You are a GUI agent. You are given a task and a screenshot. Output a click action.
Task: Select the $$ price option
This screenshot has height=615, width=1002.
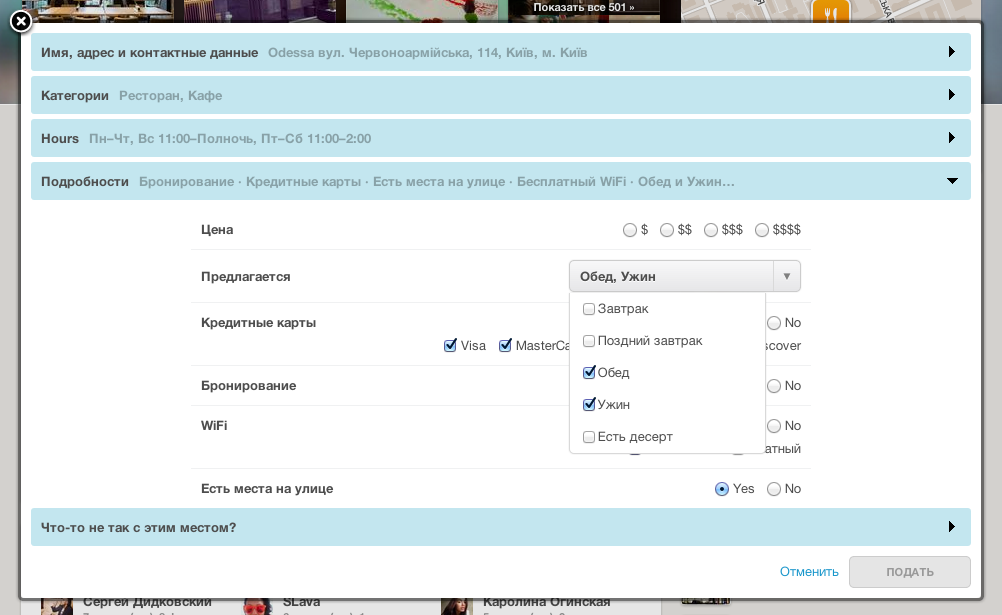click(x=667, y=230)
